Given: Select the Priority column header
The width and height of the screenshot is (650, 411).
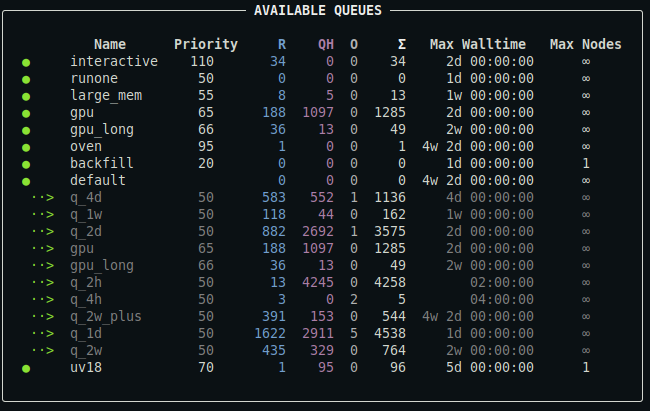Looking at the screenshot, I should pos(206,44).
